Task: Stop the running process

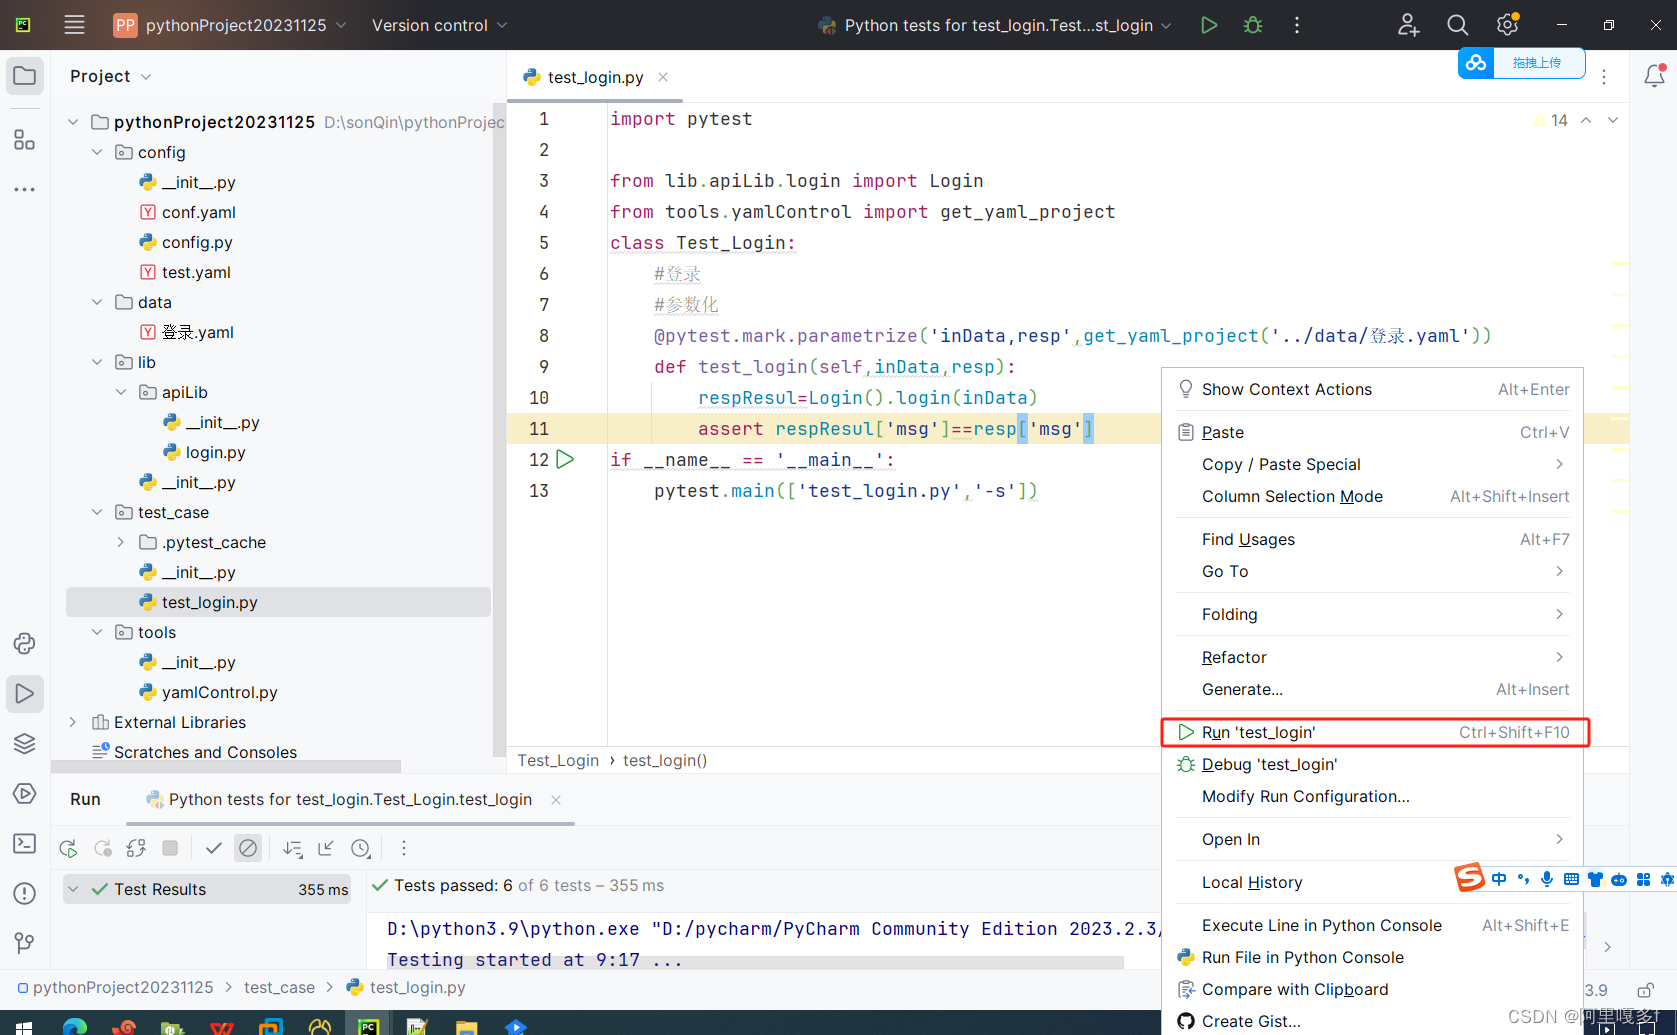Action: tap(170, 848)
